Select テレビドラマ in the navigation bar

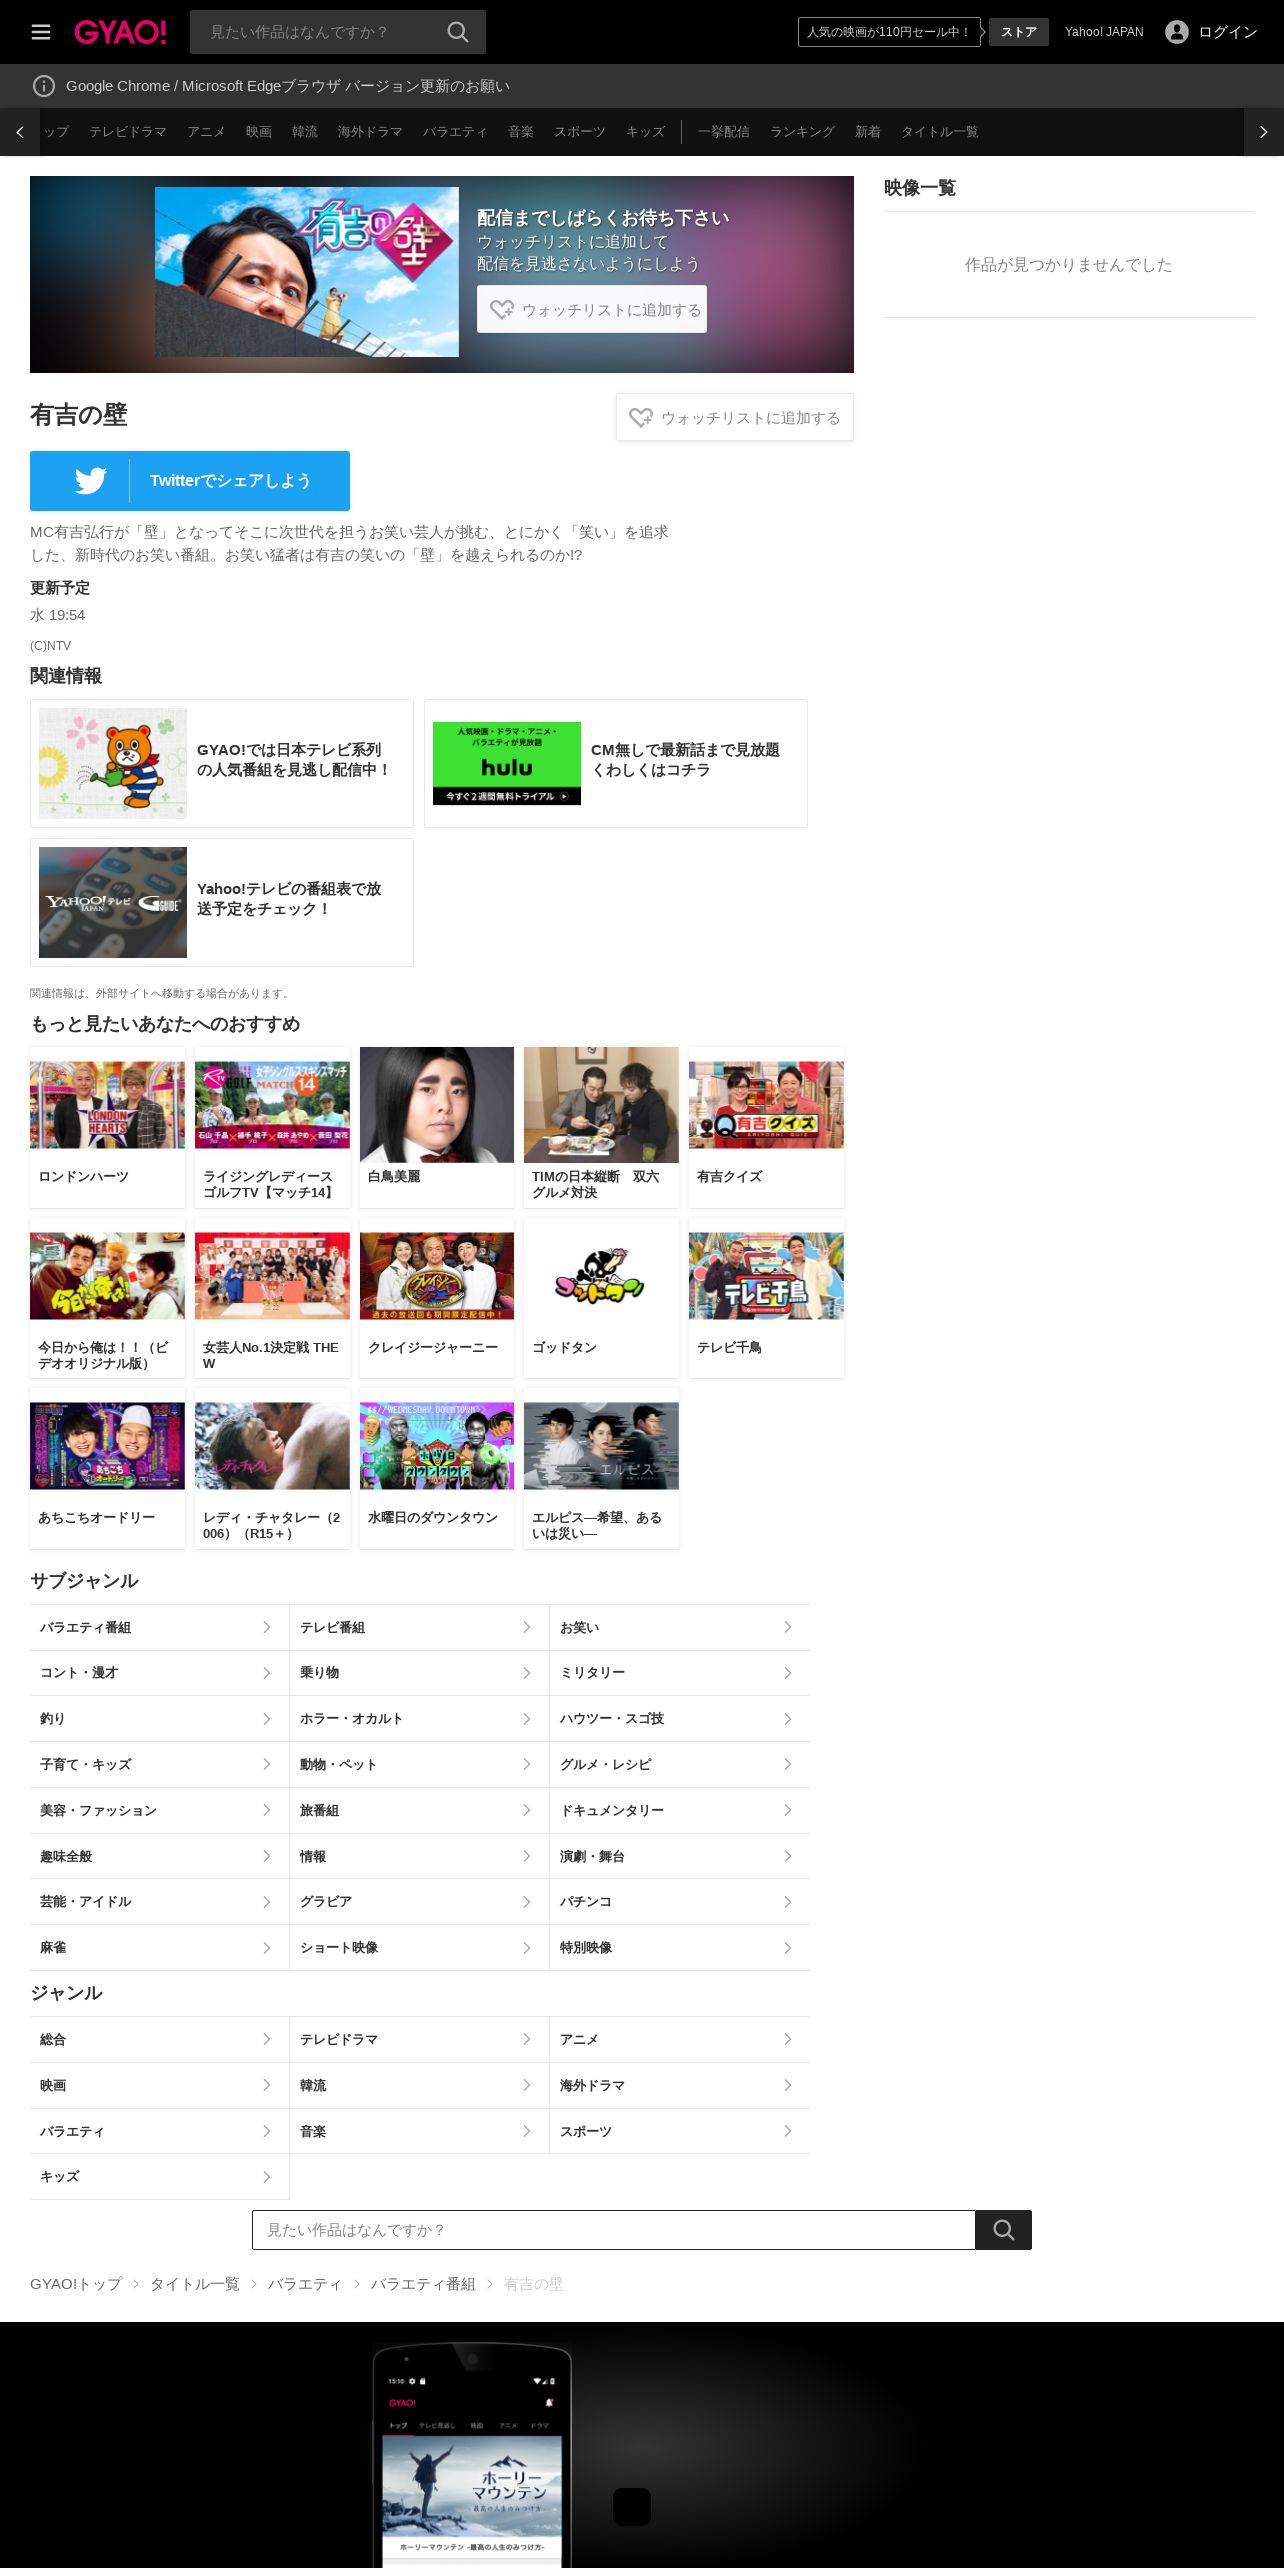tap(128, 132)
